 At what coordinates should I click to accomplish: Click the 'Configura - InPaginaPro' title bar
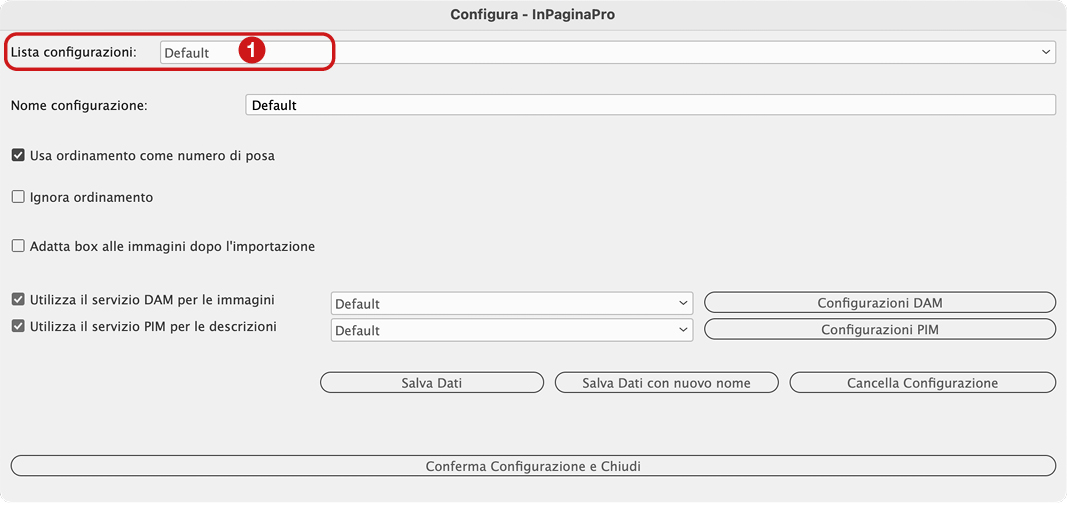pyautogui.click(x=533, y=14)
